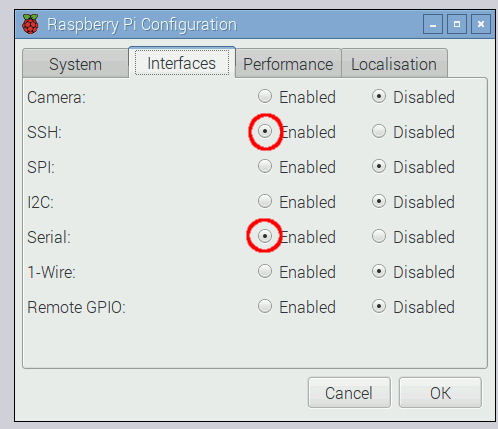The image size is (498, 429).
Task: Go to the Localisation tab
Action: 394,63
